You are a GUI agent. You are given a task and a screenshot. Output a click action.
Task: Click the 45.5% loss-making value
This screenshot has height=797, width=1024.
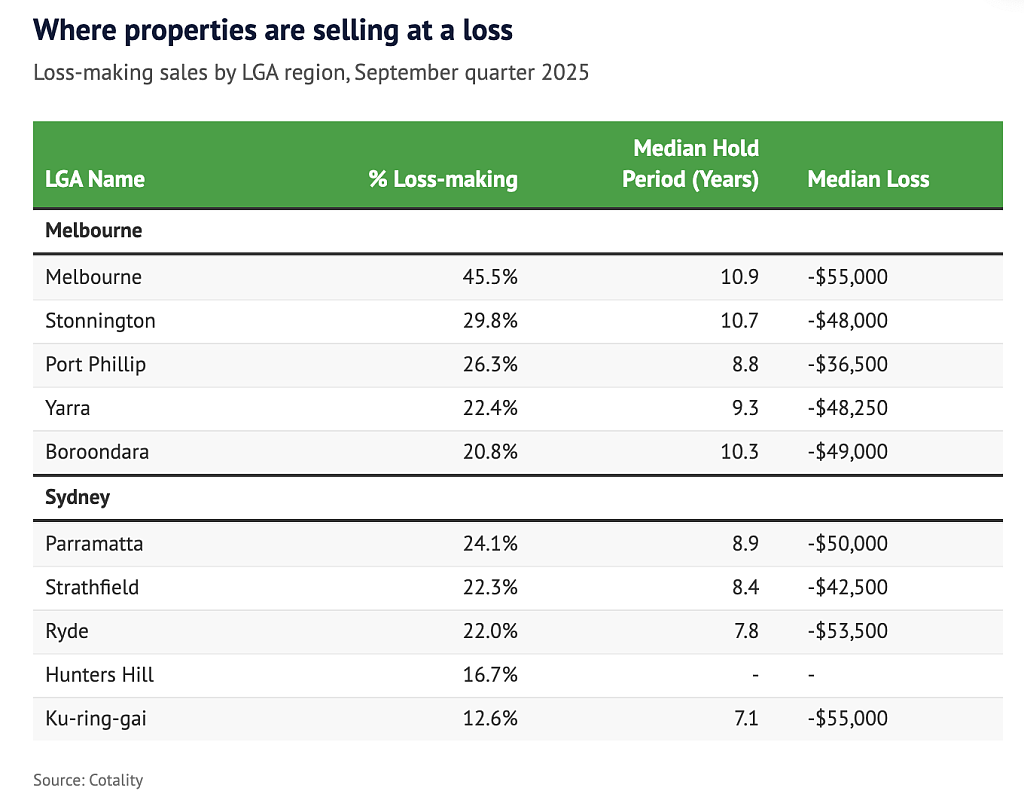(494, 277)
